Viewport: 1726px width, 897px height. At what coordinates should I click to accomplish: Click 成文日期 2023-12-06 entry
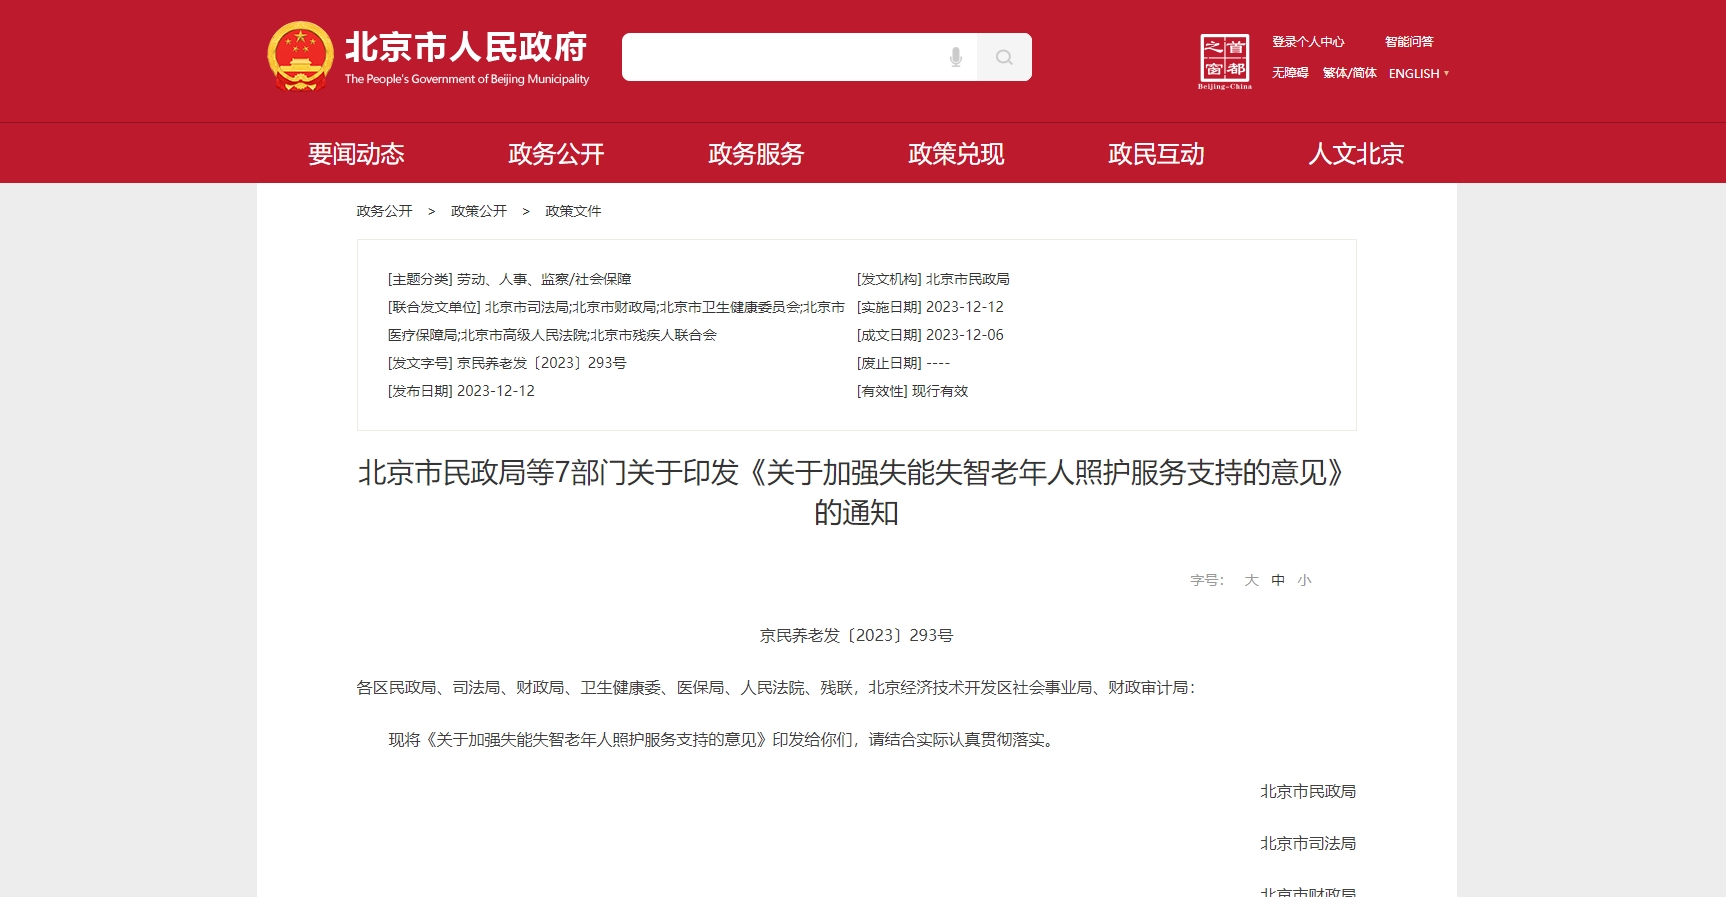click(930, 335)
